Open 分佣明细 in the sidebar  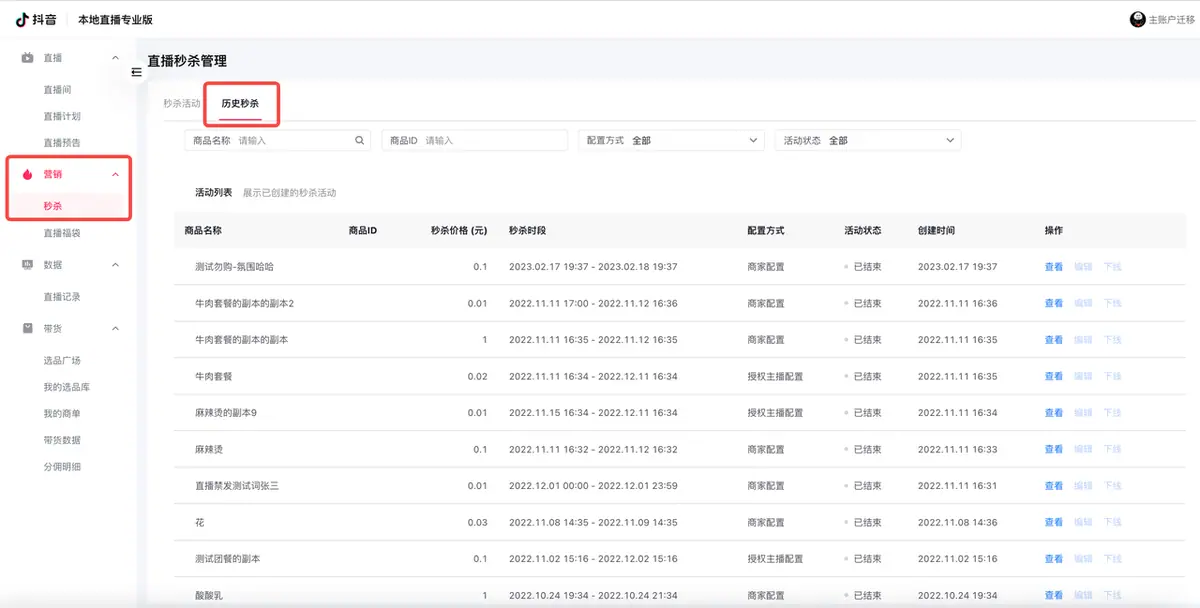62,466
